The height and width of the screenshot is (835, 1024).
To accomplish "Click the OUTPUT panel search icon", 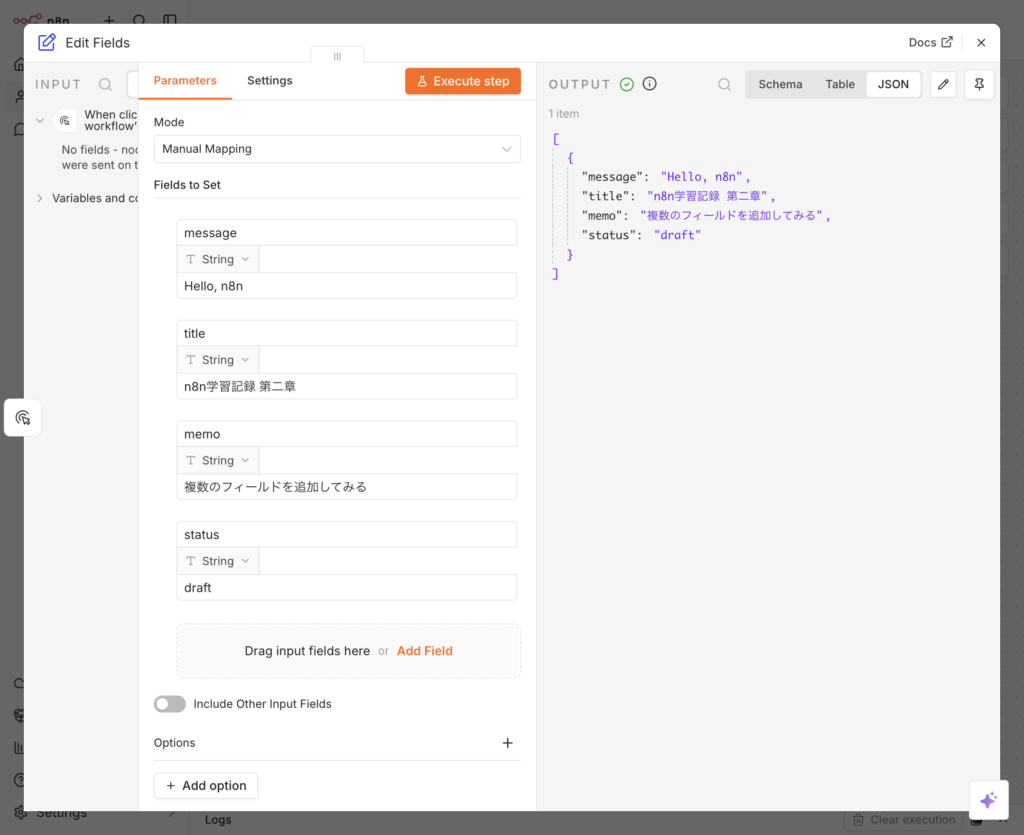I will pyautogui.click(x=724, y=84).
